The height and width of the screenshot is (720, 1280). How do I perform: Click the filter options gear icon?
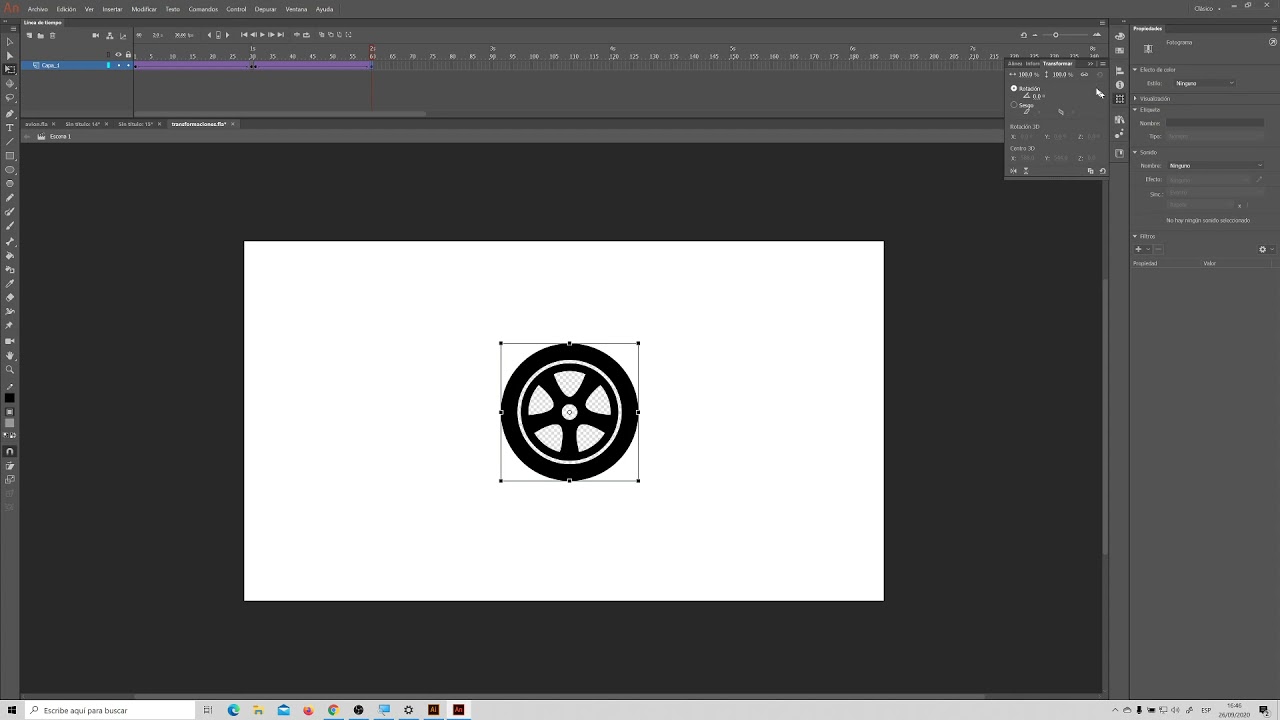[x=1262, y=249]
